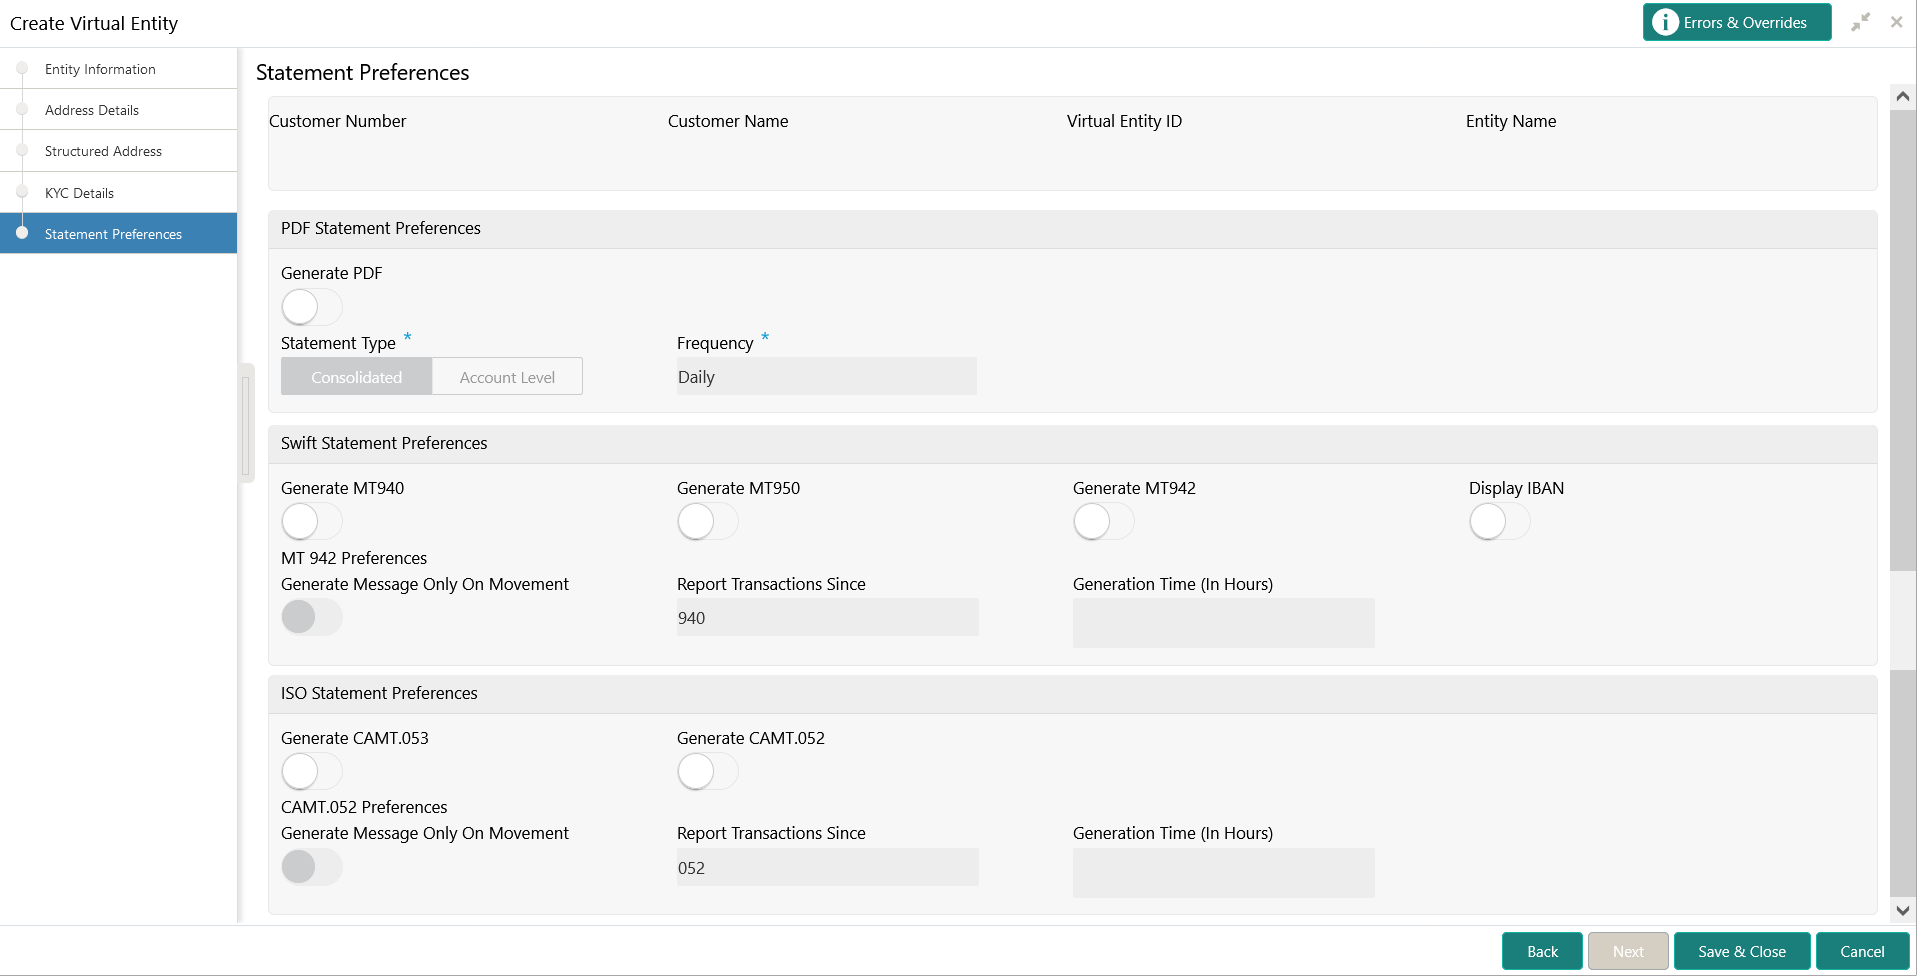Viewport: 1917px width, 977px height.
Task: Go to Entity Information step
Action: [x=100, y=69]
